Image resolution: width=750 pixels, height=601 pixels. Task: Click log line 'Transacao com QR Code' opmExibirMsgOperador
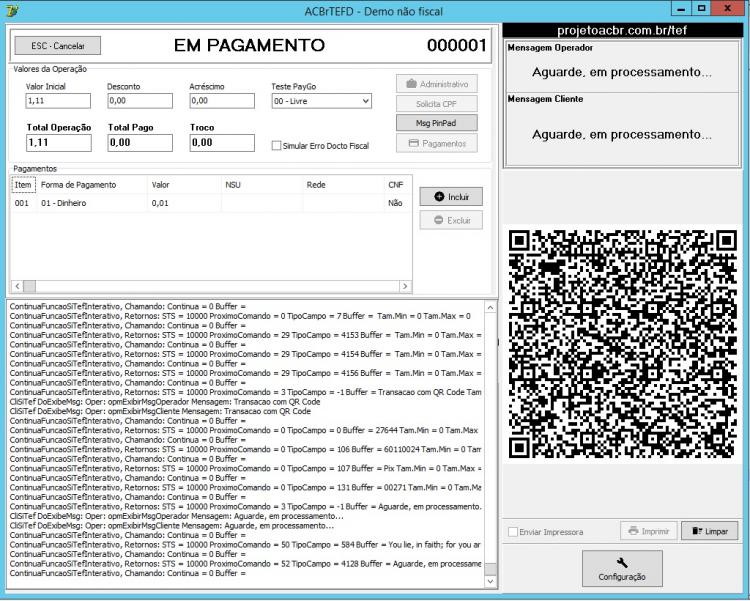tap(165, 402)
